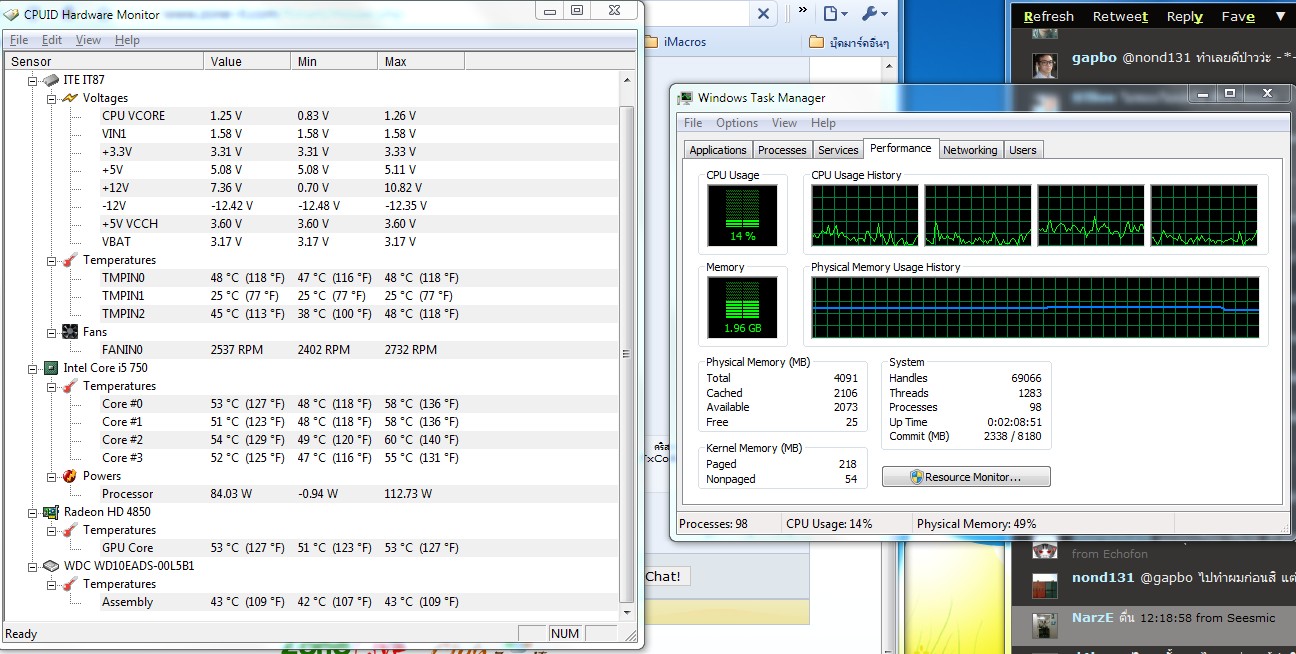
Task: Click the Max column header
Action: coord(421,61)
